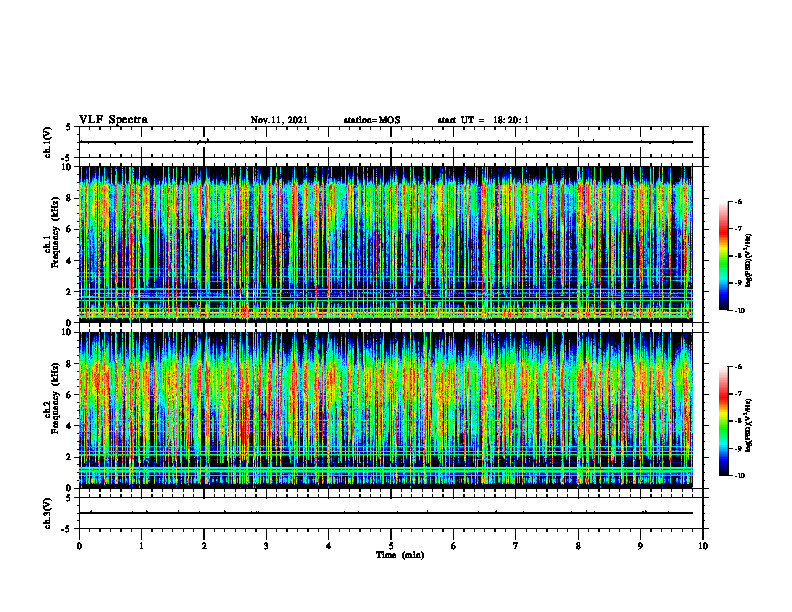Screen dimensions: 792x612
Task: Click the "VLF Spectra" plot title
Action: click(113, 120)
